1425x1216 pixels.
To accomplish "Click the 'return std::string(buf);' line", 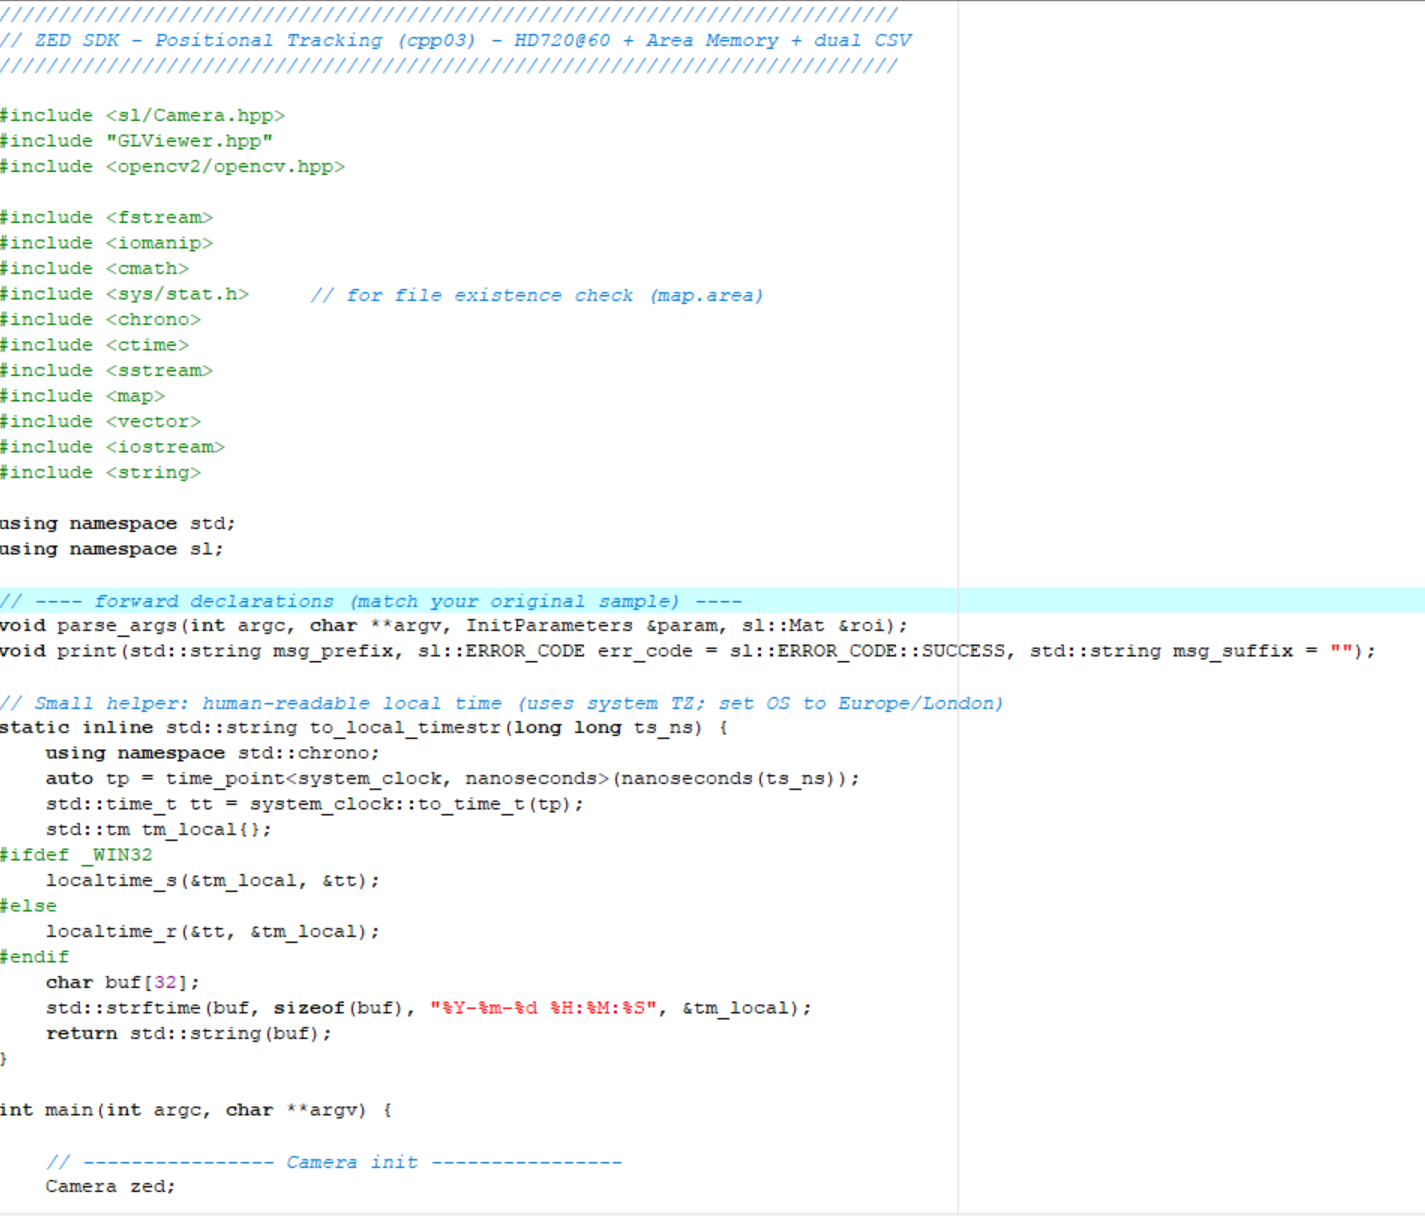I will point(188,1034).
